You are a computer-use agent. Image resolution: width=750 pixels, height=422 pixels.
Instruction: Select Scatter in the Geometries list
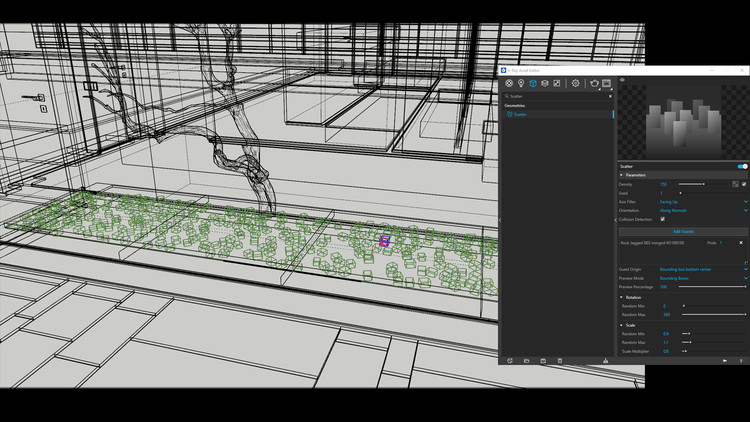click(521, 114)
